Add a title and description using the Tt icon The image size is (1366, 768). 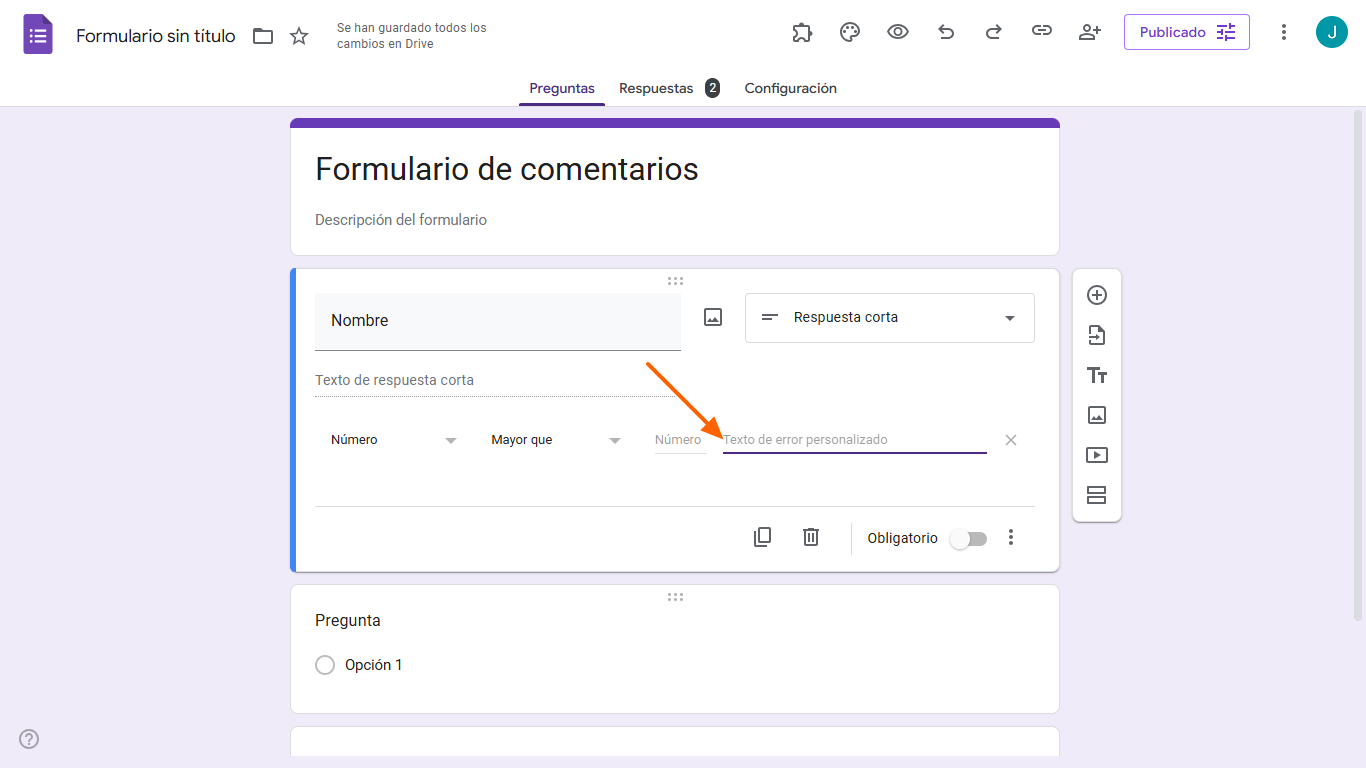click(x=1097, y=375)
